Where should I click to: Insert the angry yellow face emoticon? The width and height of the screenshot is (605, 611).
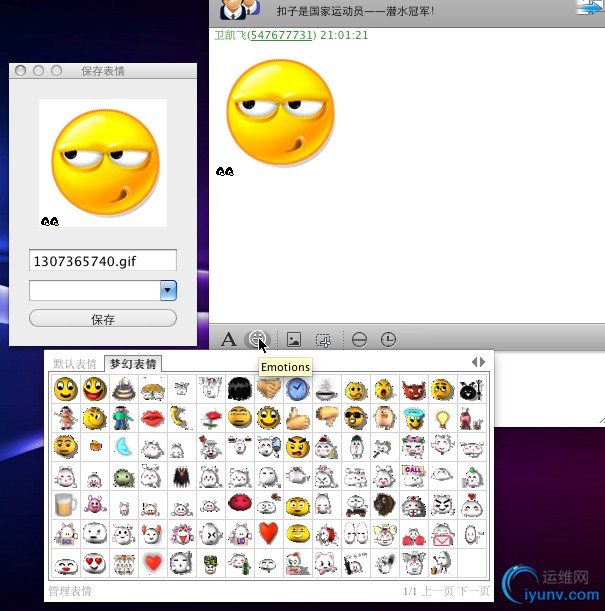[298, 447]
